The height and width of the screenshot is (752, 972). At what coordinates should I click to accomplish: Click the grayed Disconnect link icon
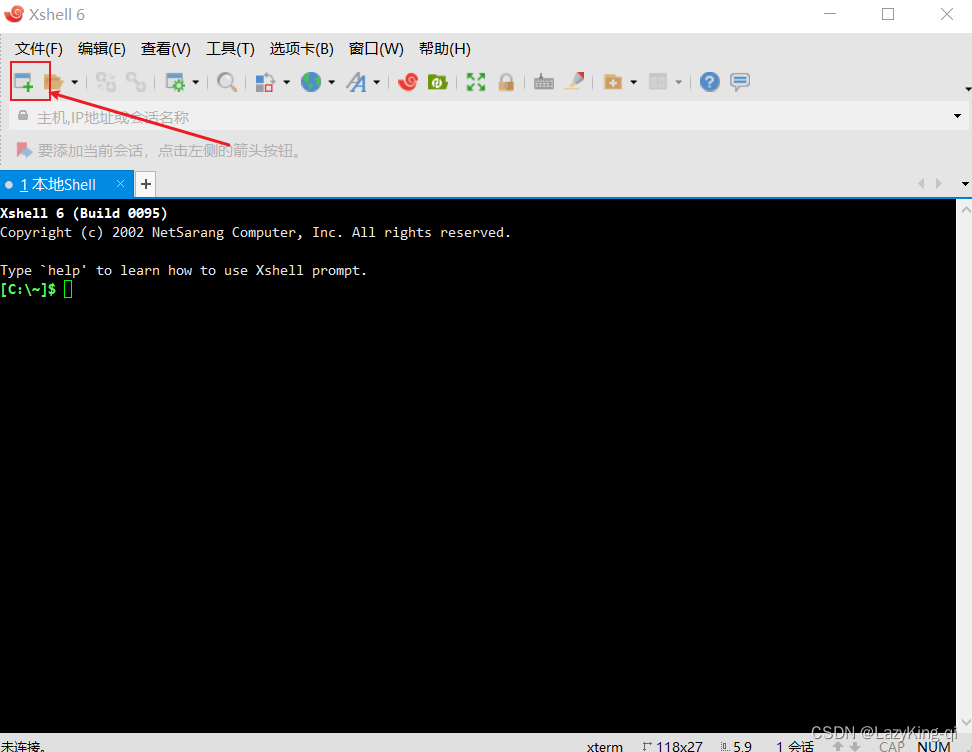pos(136,82)
